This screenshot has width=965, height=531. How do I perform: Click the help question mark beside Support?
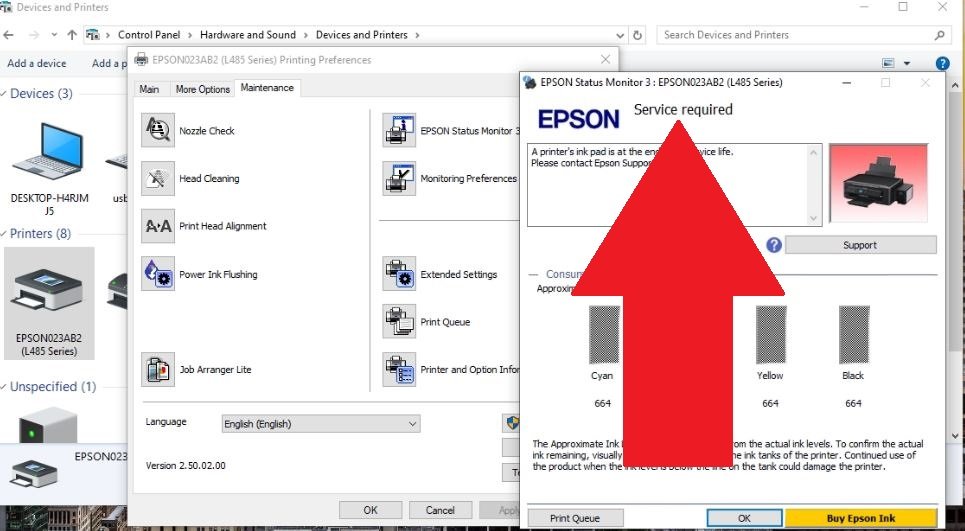click(774, 245)
